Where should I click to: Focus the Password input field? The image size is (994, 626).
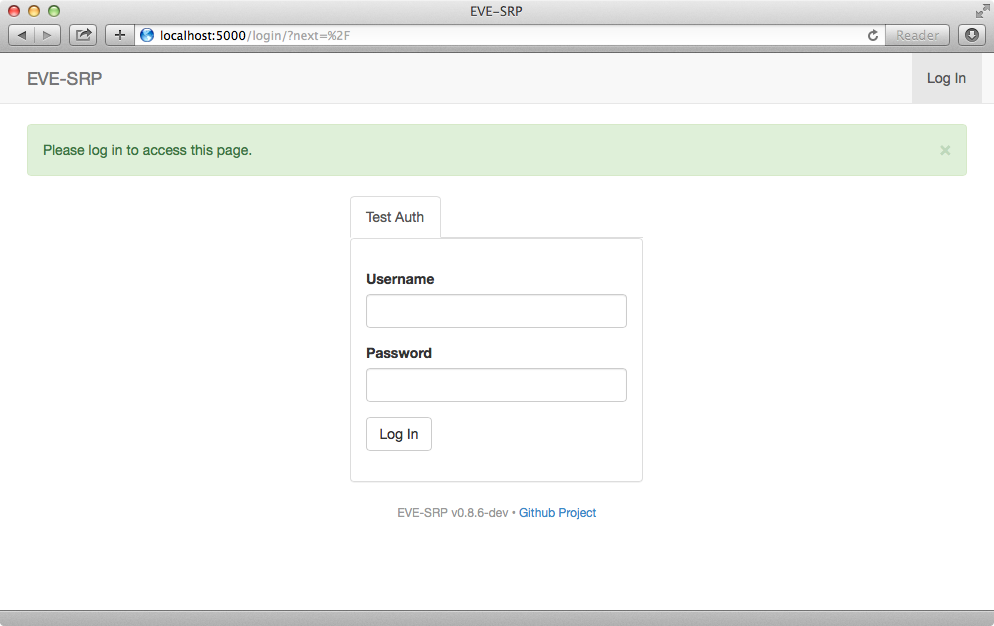coord(496,385)
